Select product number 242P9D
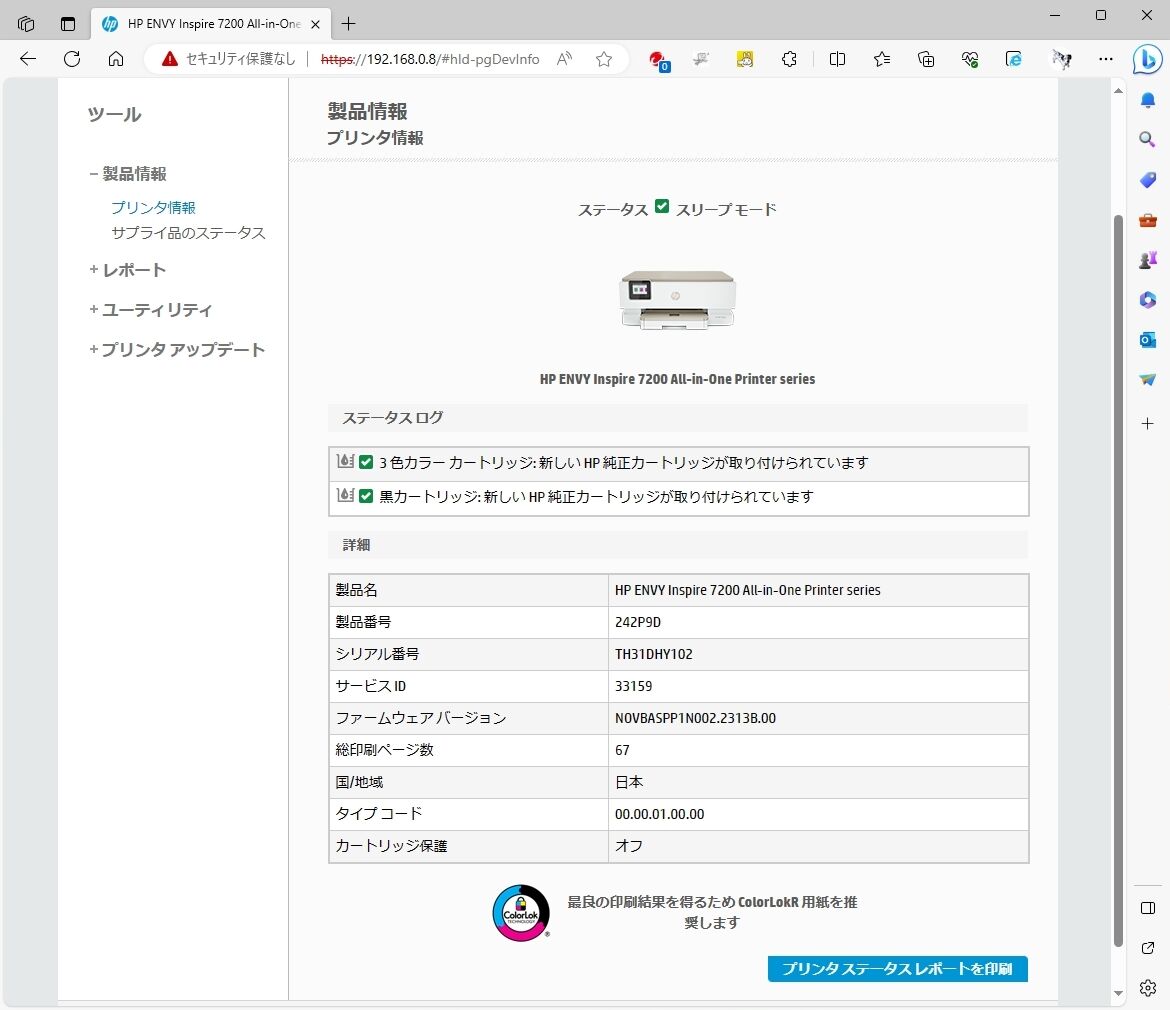The height and width of the screenshot is (1010, 1170). (x=638, y=622)
